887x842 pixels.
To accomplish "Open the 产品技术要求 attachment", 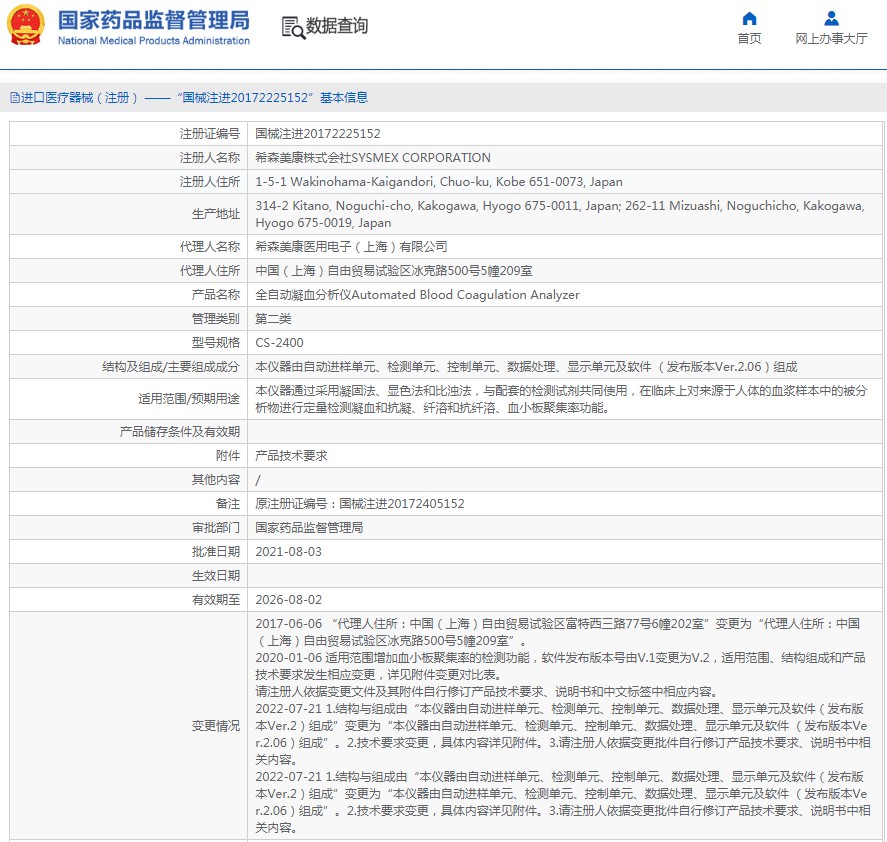I will pyautogui.click(x=291, y=455).
